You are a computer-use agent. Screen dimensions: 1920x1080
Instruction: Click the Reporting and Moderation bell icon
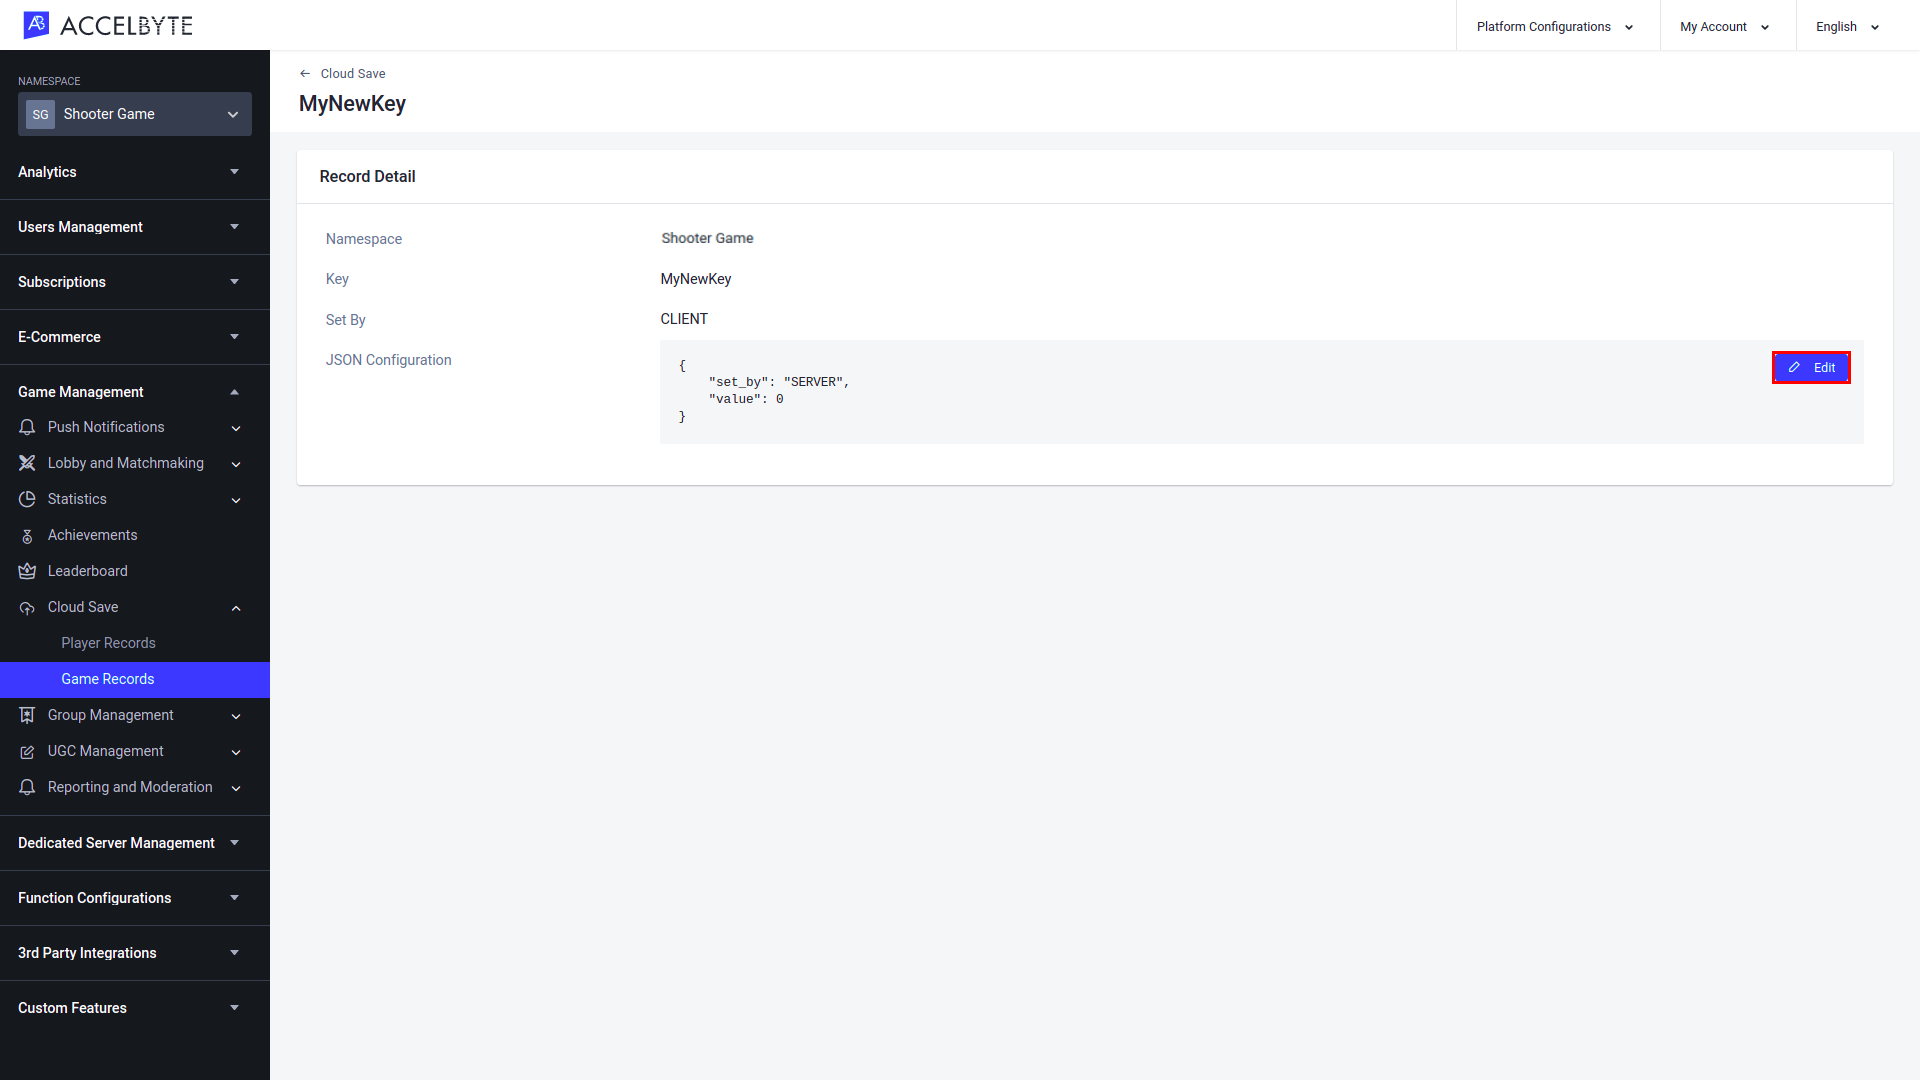click(x=28, y=787)
